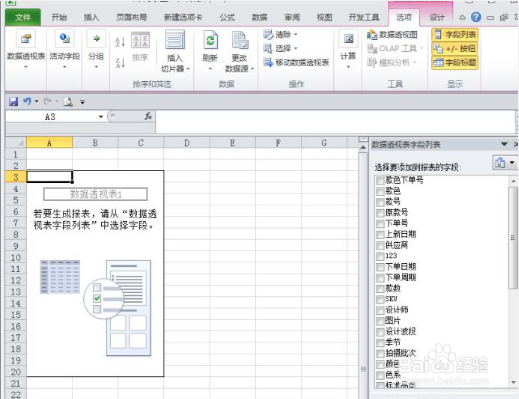Open the undo history dropdown arrow
The image size is (519, 399).
[36, 101]
